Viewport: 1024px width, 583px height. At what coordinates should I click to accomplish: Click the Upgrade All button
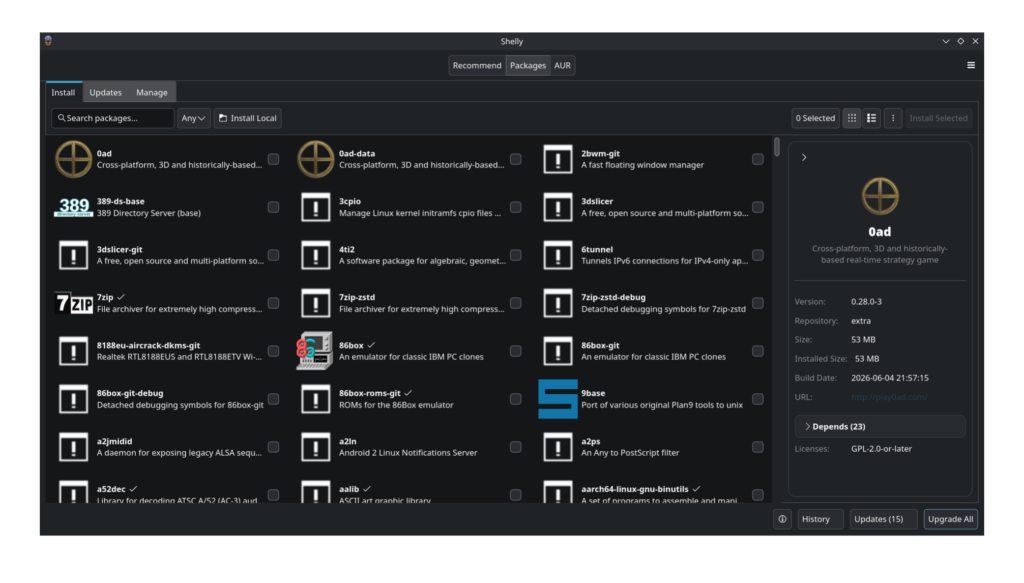950,519
